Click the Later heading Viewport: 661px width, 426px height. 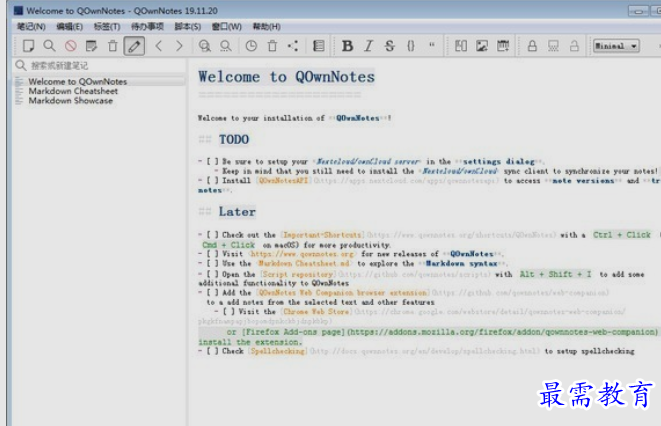click(x=237, y=212)
